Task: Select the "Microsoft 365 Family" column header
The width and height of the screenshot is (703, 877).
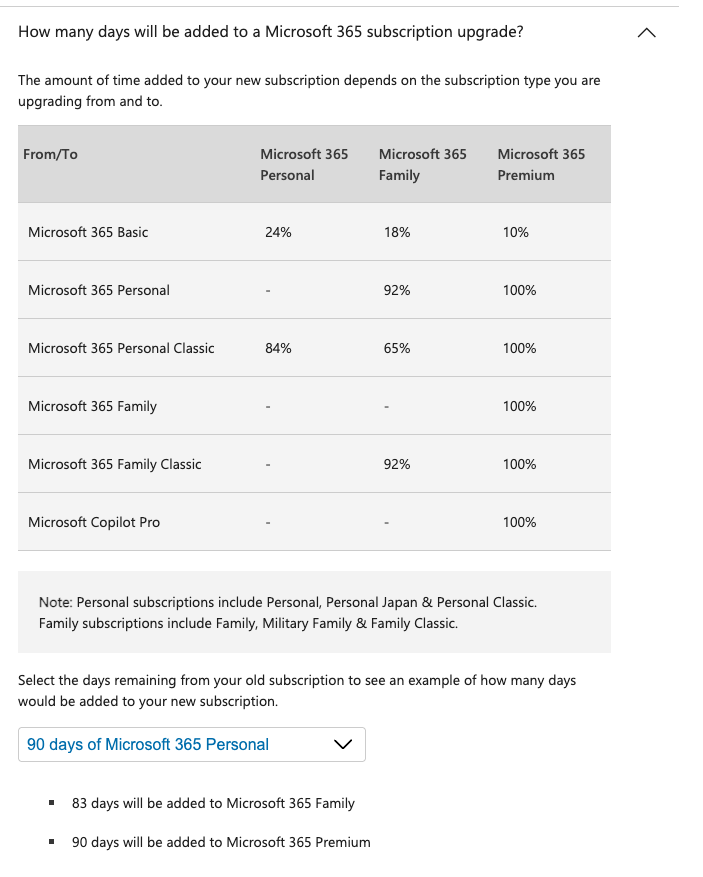Action: (422, 164)
